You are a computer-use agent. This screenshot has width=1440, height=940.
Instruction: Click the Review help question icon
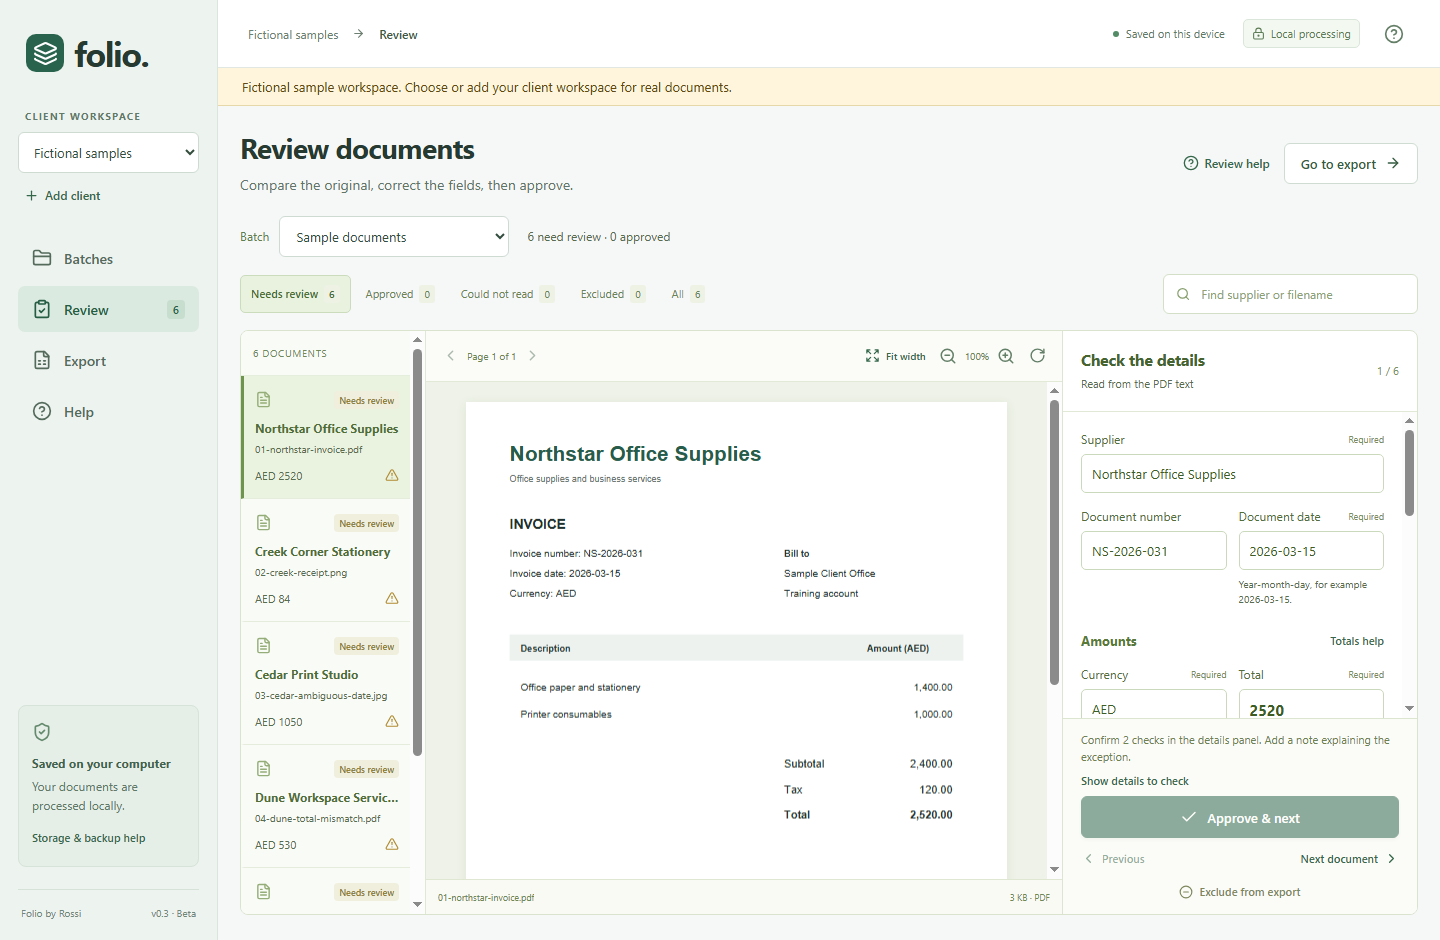[1190, 163]
